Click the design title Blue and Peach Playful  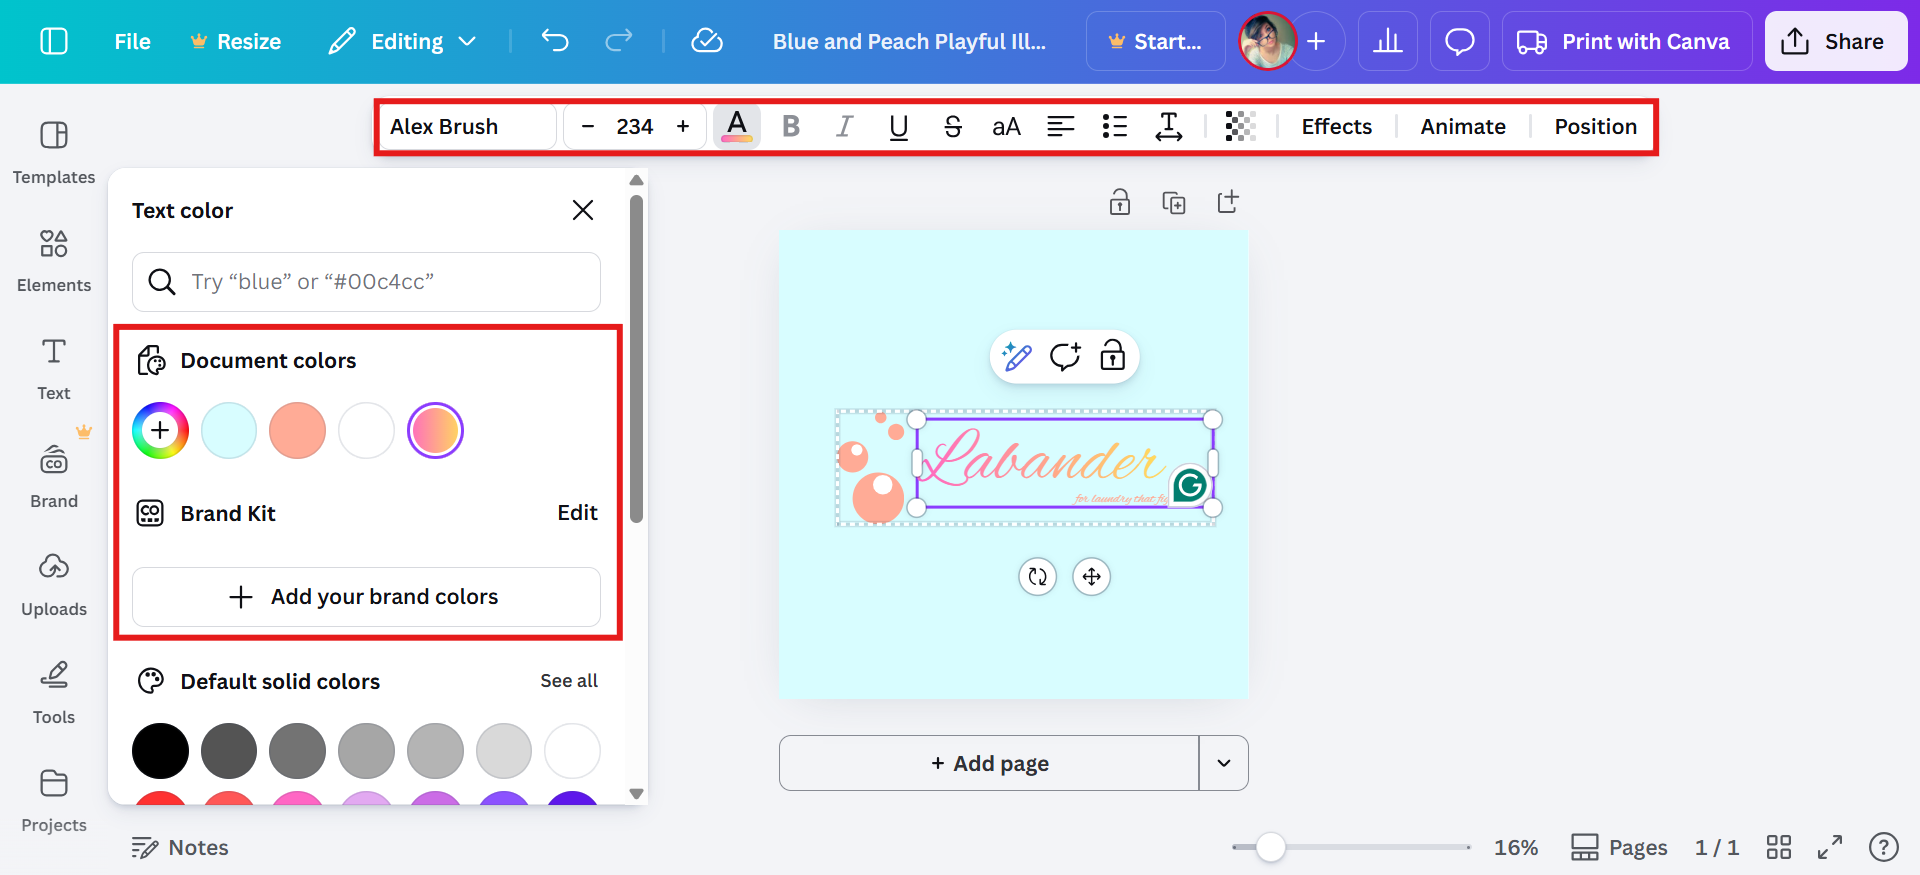point(909,41)
